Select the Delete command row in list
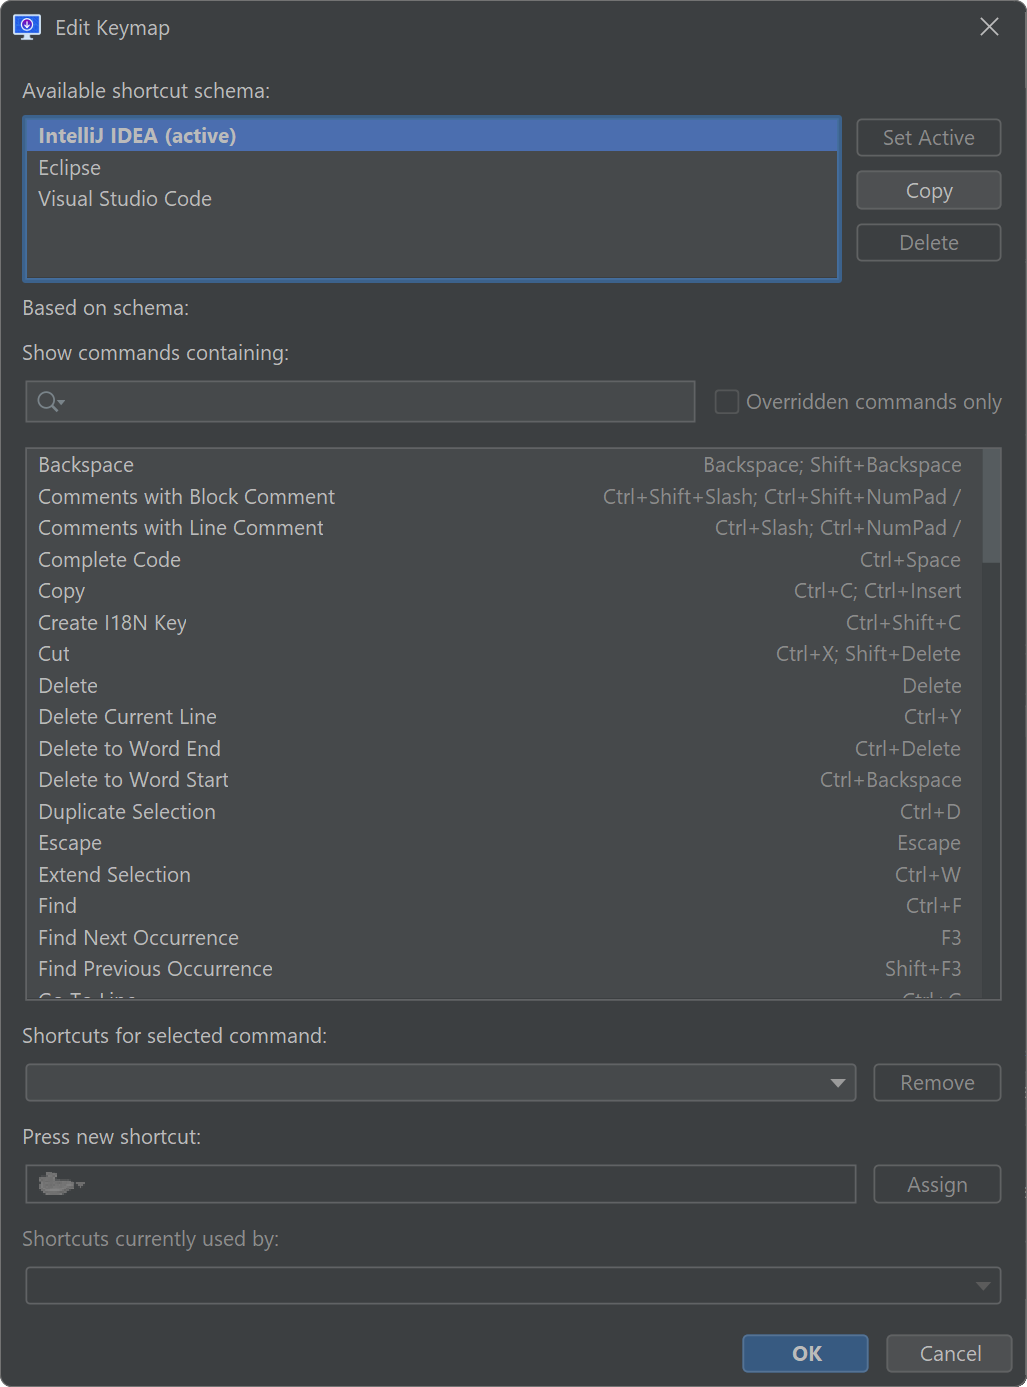The height and width of the screenshot is (1387, 1027). point(504,686)
